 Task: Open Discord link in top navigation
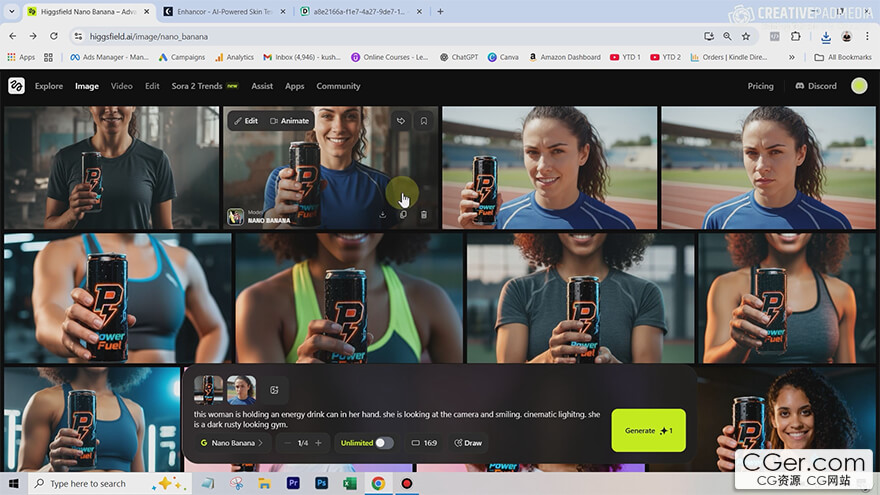click(x=816, y=86)
